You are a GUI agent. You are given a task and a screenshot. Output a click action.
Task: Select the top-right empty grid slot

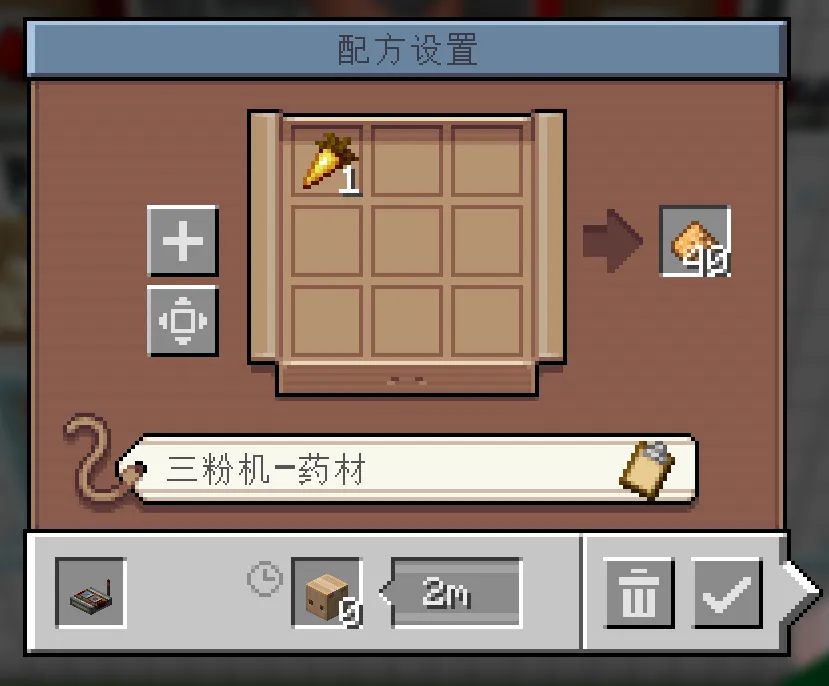tap(487, 161)
